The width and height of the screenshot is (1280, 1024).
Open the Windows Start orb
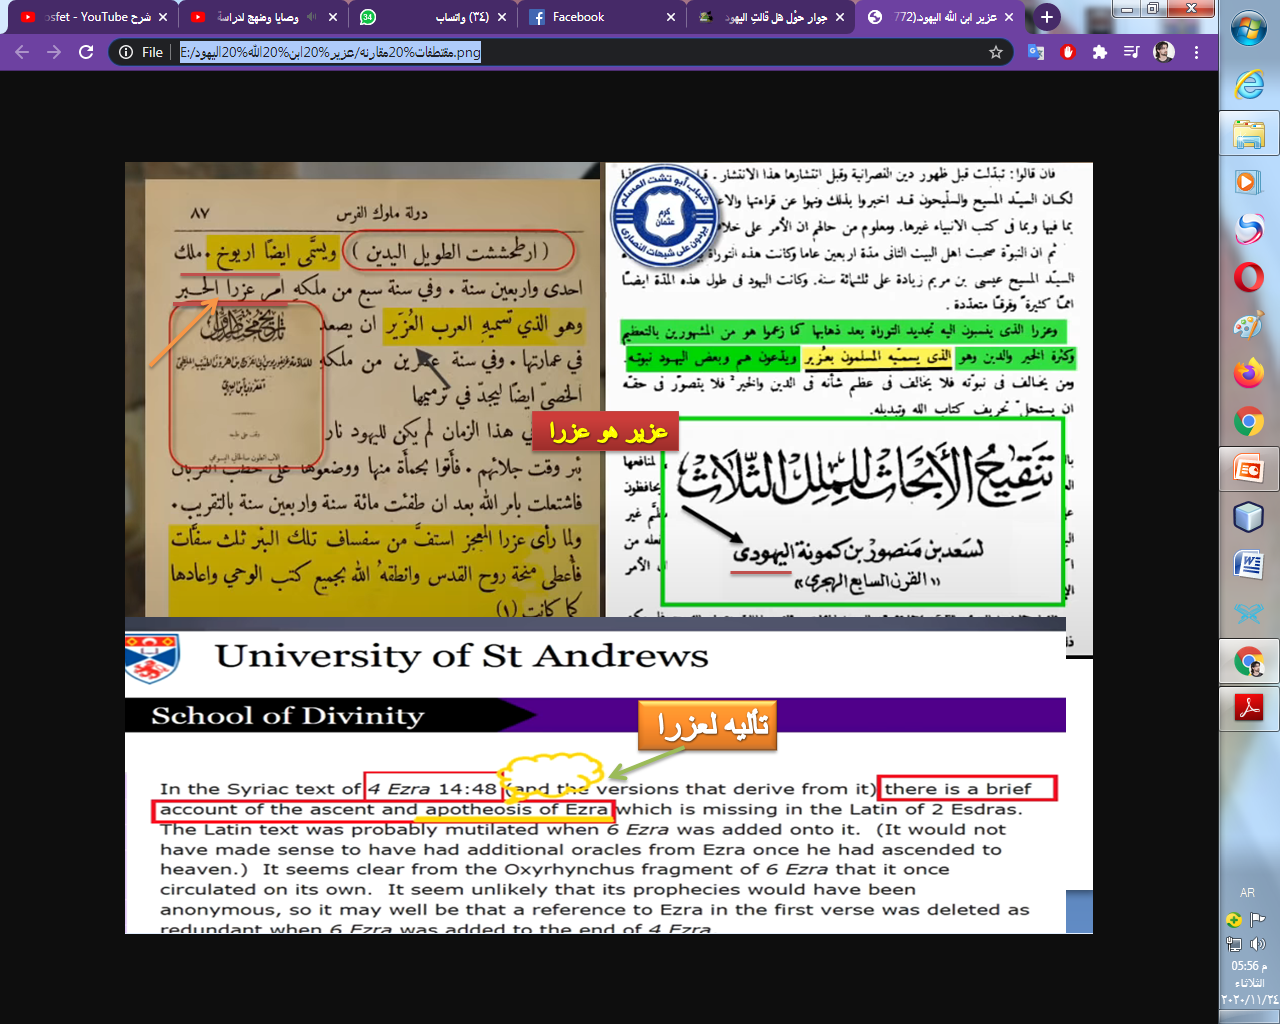coord(1249,29)
